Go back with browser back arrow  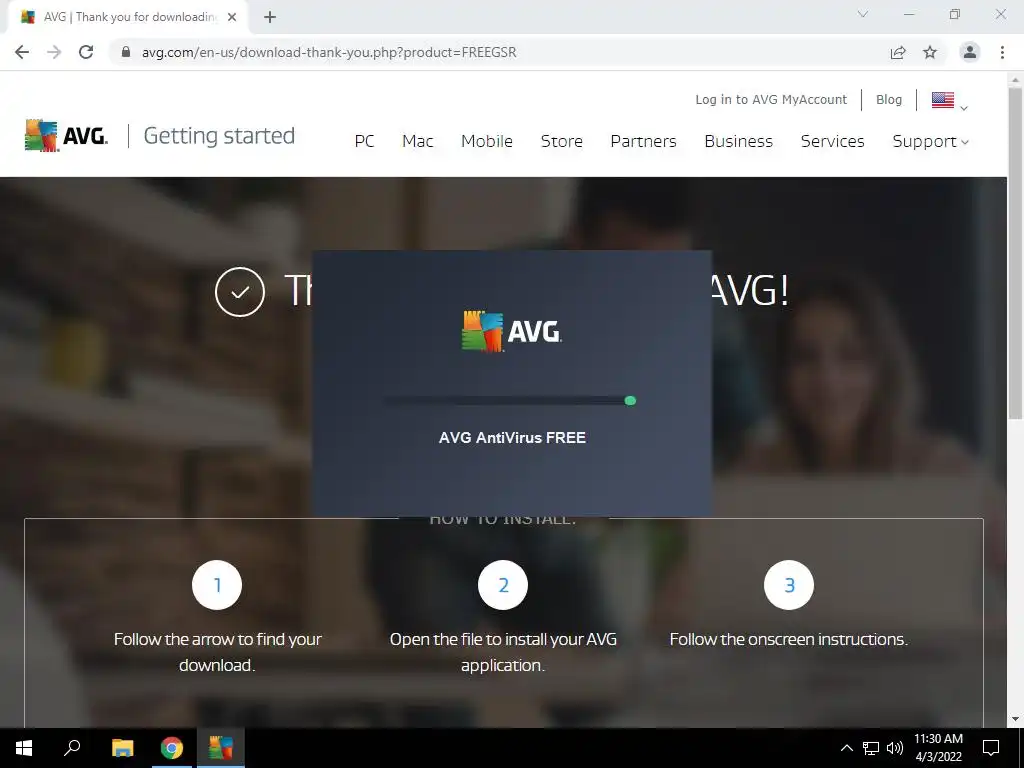pos(22,52)
